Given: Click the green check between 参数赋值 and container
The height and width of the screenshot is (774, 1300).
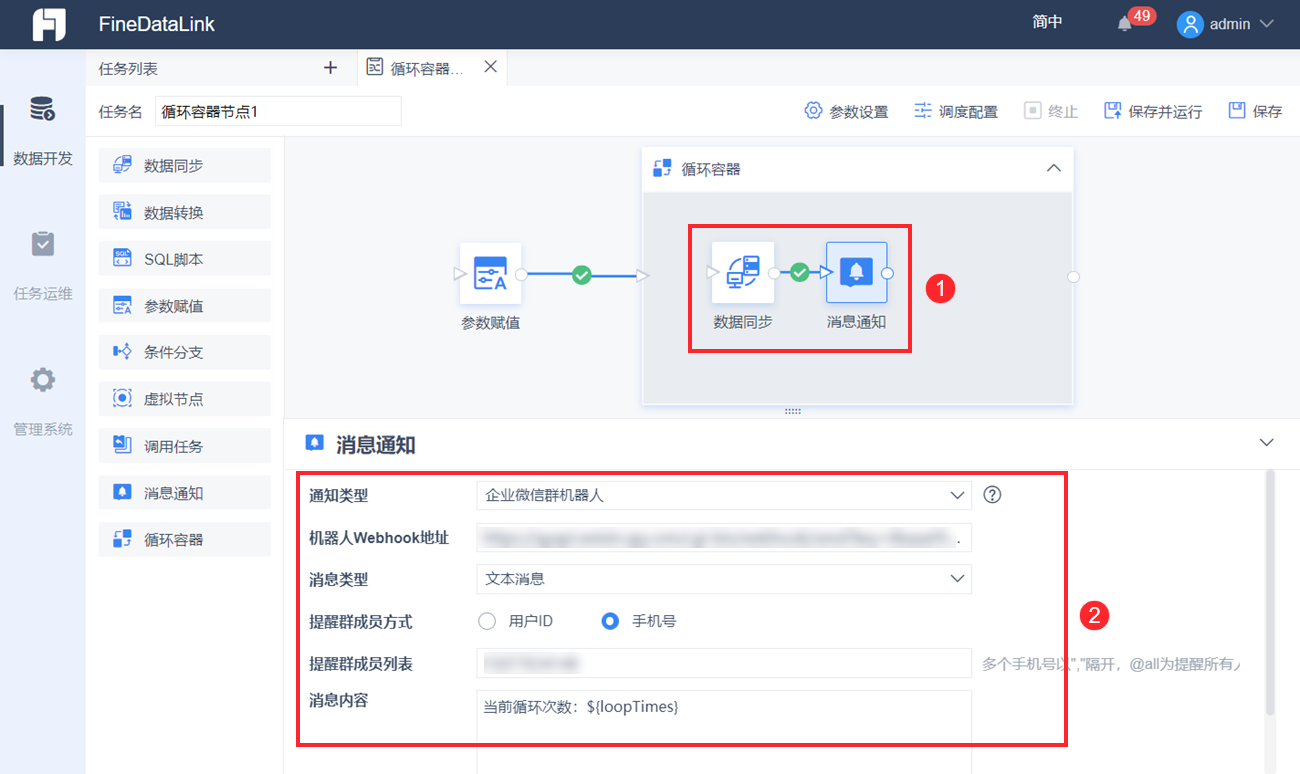Looking at the screenshot, I should pyautogui.click(x=582, y=274).
